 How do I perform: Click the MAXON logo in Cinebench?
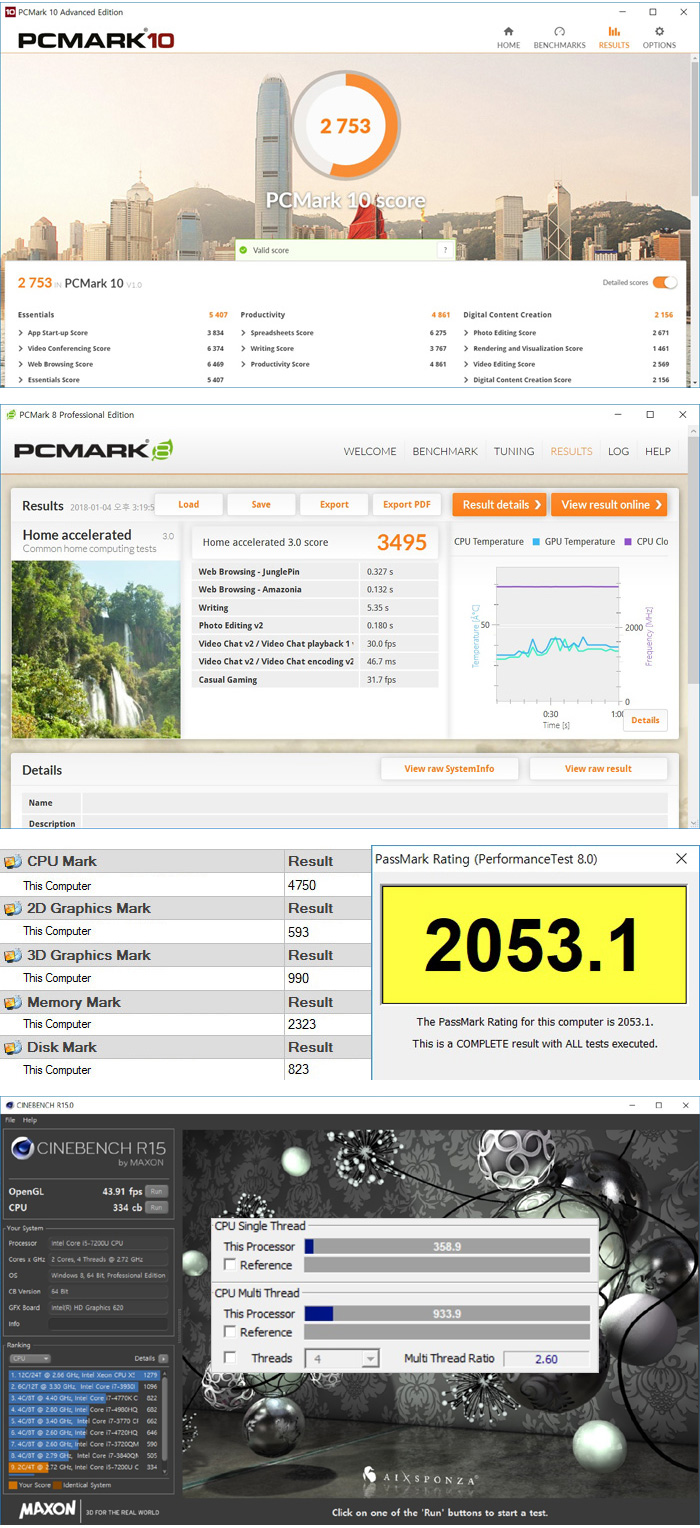[47, 1509]
